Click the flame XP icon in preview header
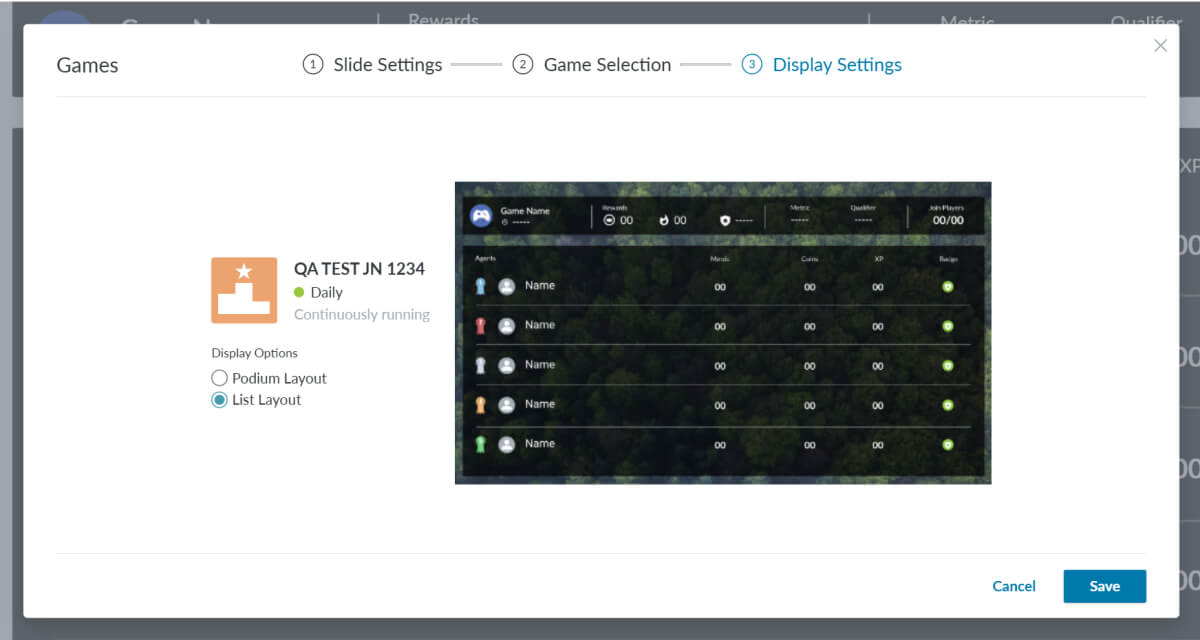Viewport: 1200px width, 640px height. pyautogui.click(x=664, y=220)
